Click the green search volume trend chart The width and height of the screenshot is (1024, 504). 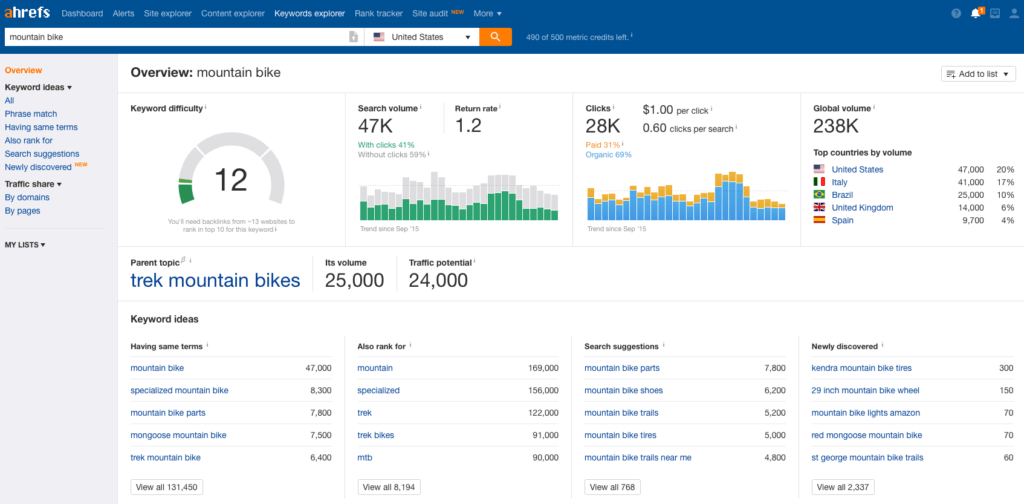(x=459, y=195)
